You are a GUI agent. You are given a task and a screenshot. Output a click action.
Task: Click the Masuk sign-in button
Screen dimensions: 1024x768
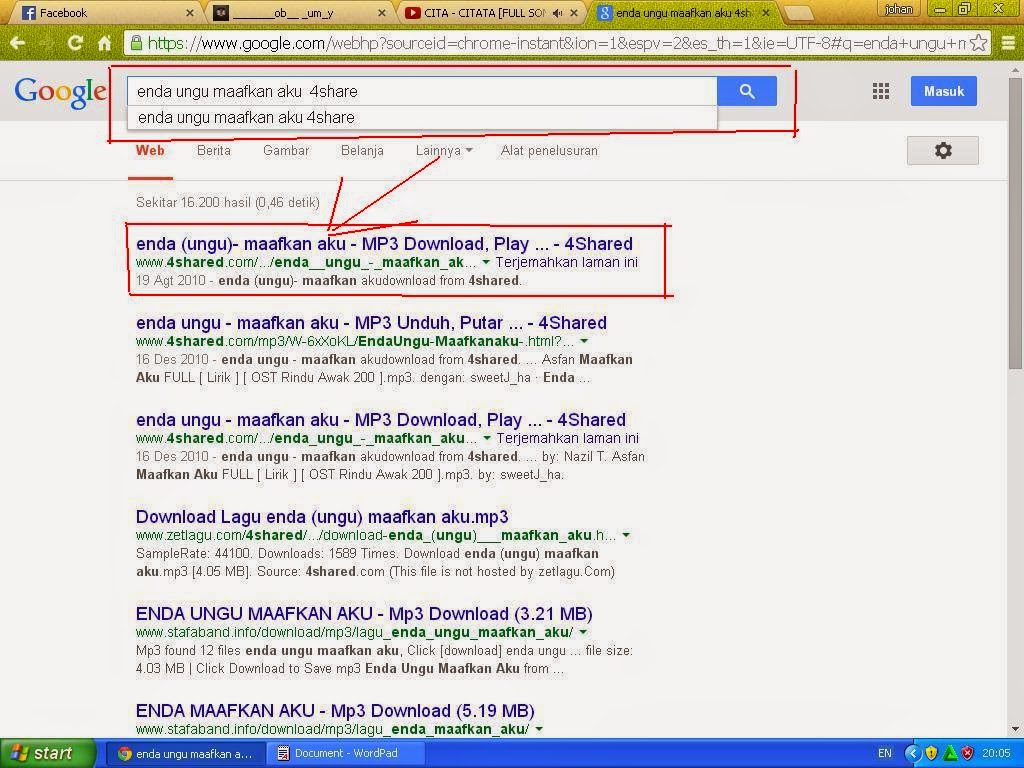click(x=942, y=90)
